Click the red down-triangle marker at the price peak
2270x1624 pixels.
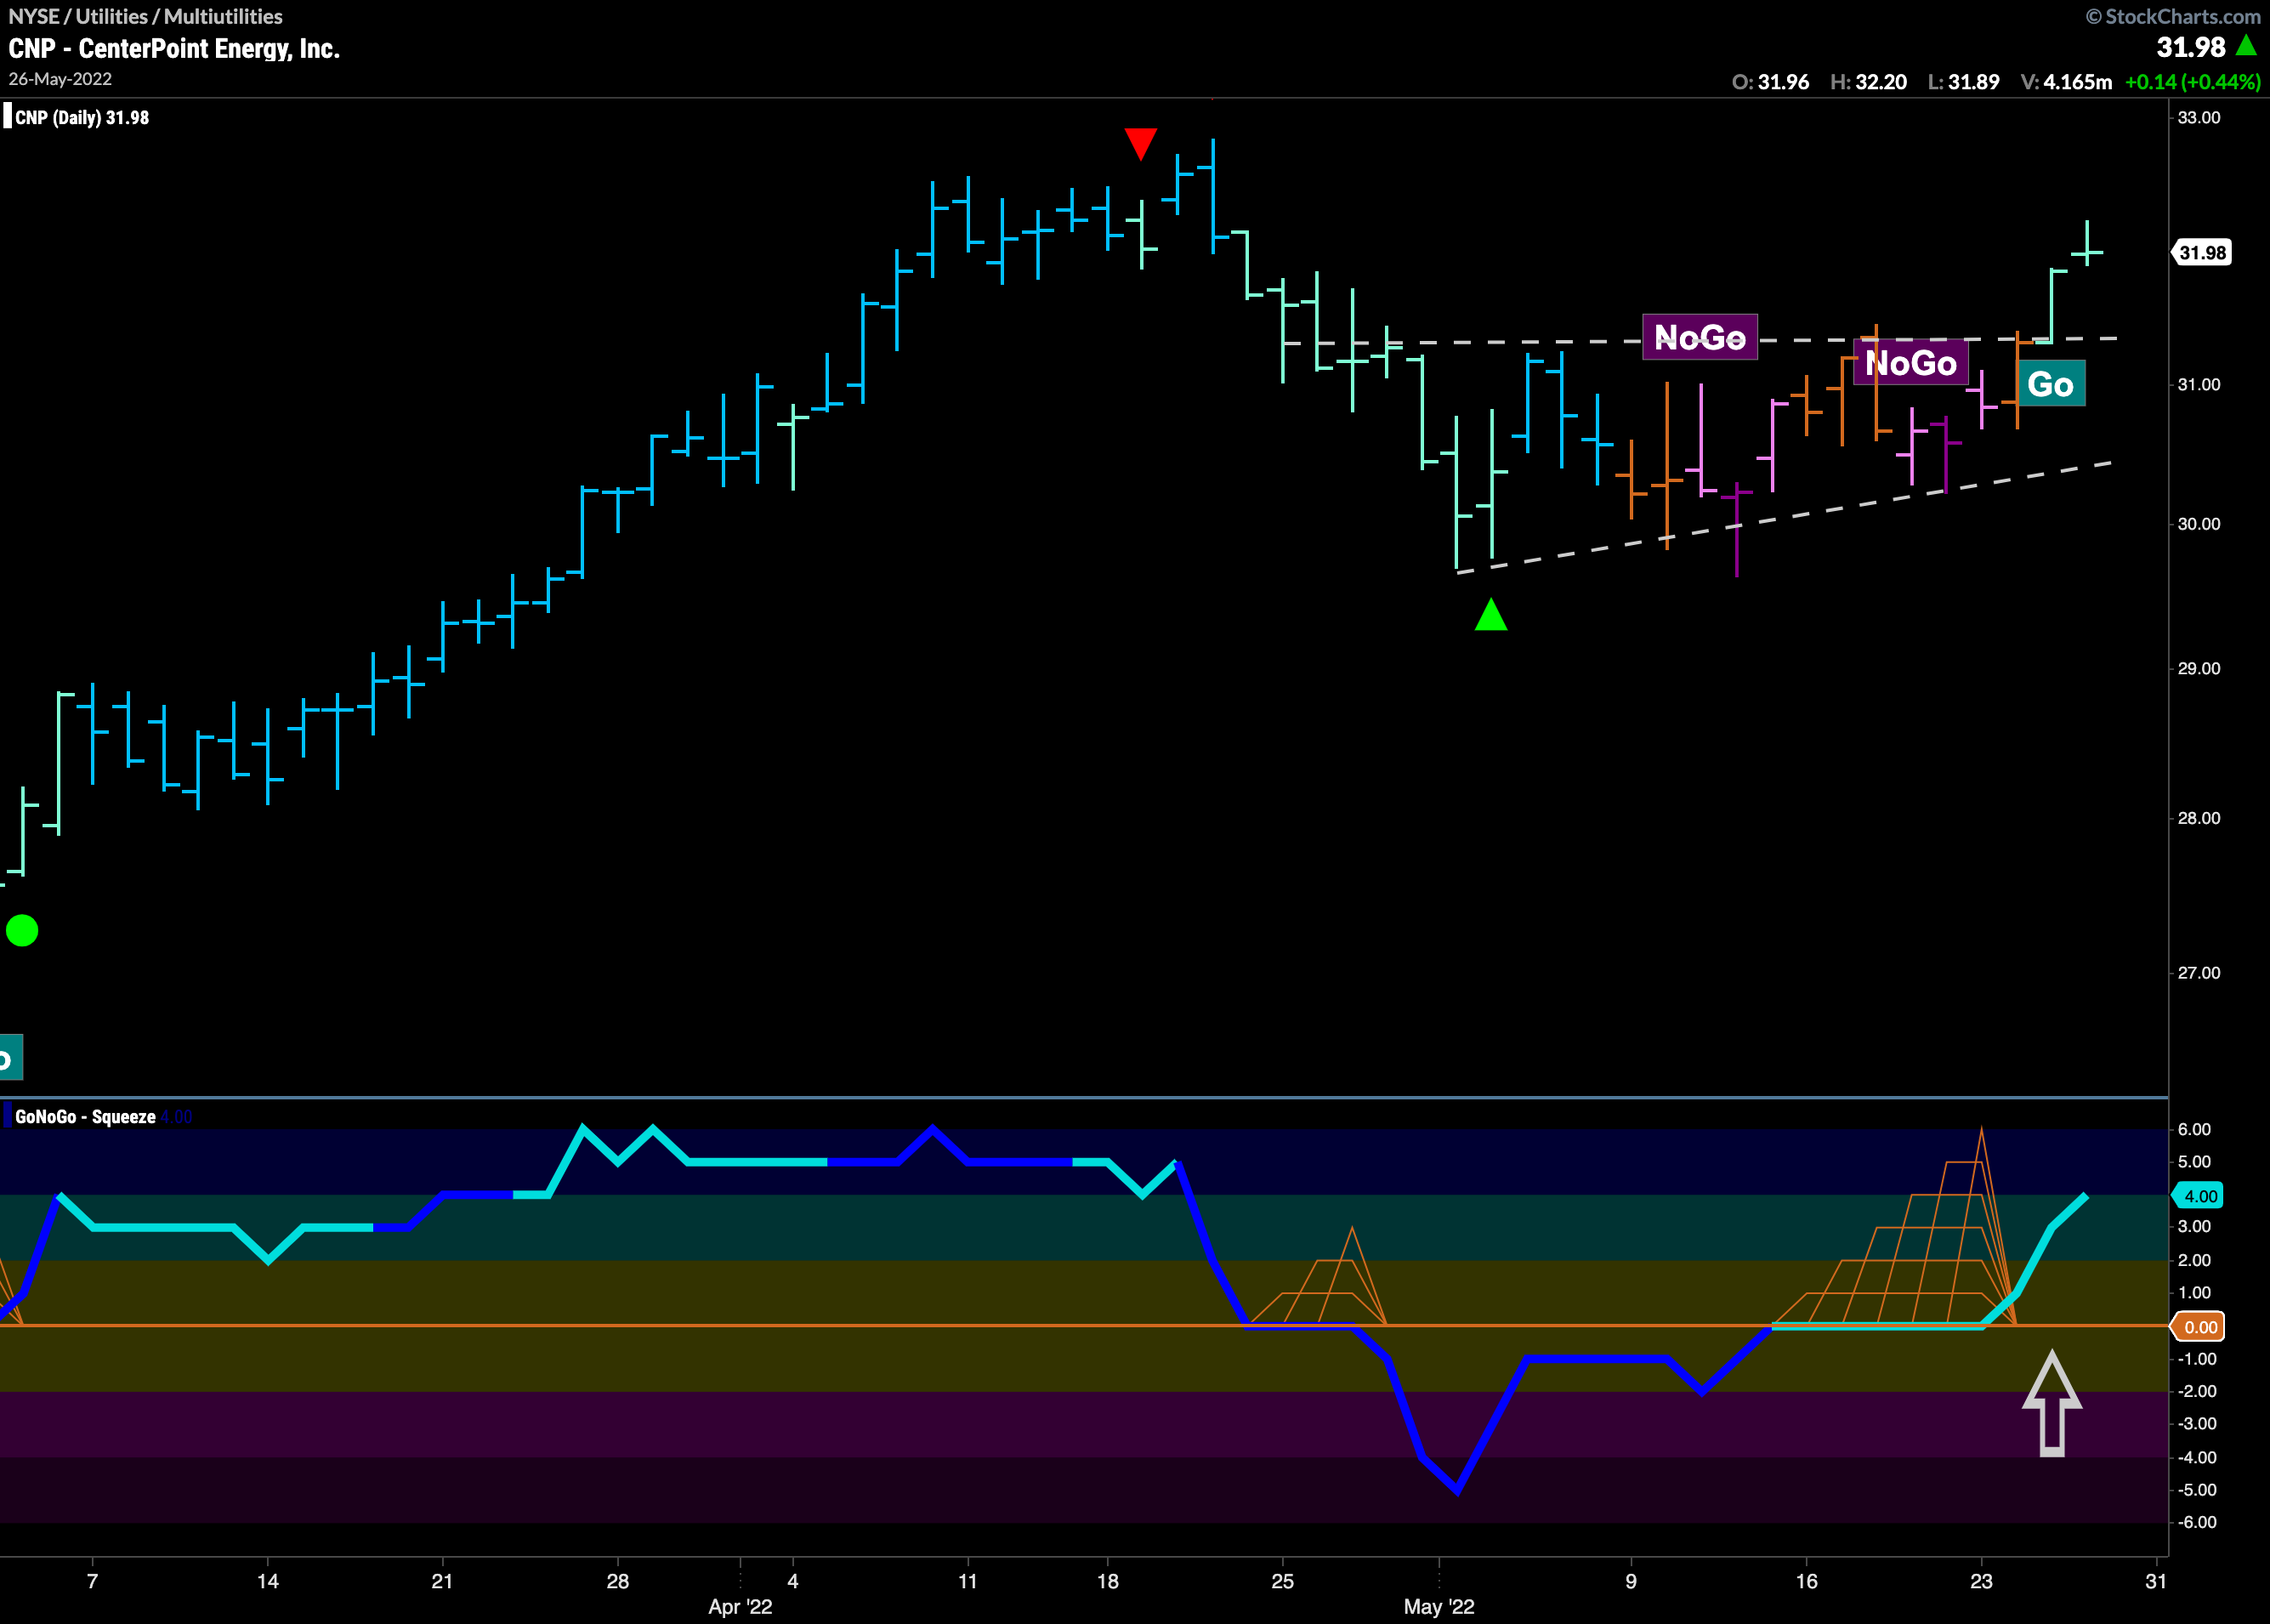(1140, 143)
